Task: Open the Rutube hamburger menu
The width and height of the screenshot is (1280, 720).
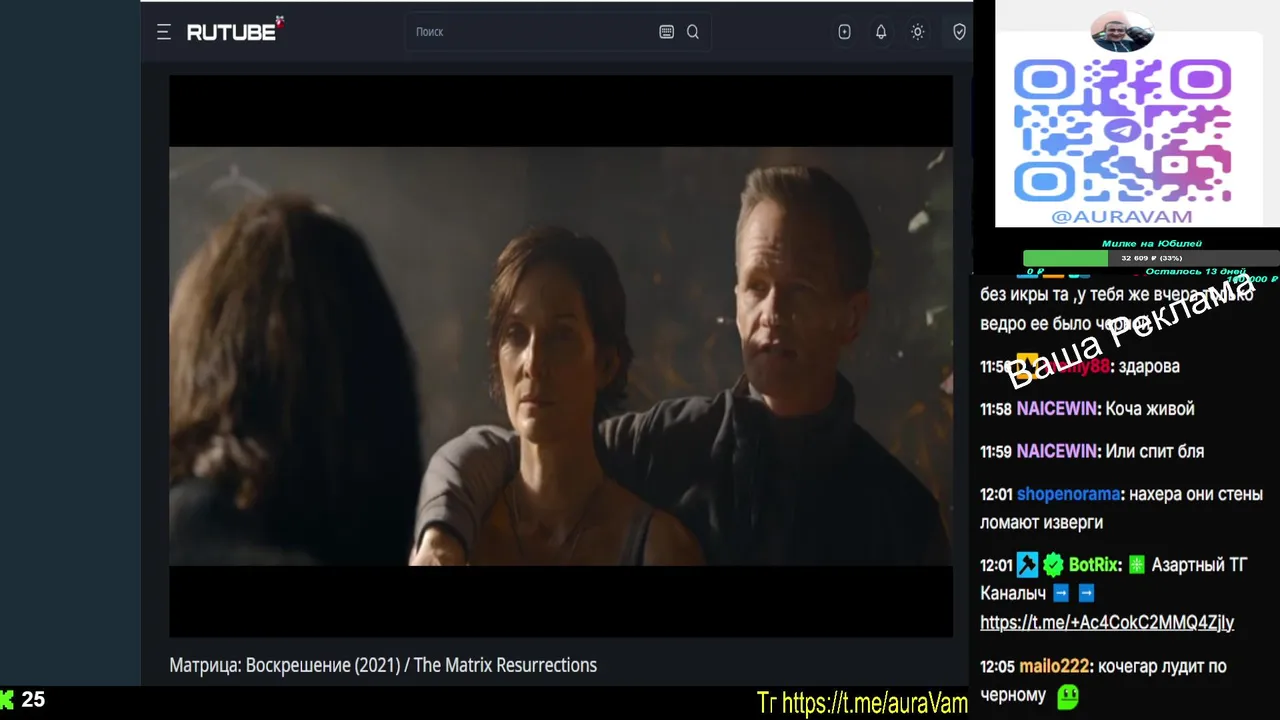Action: coord(164,32)
